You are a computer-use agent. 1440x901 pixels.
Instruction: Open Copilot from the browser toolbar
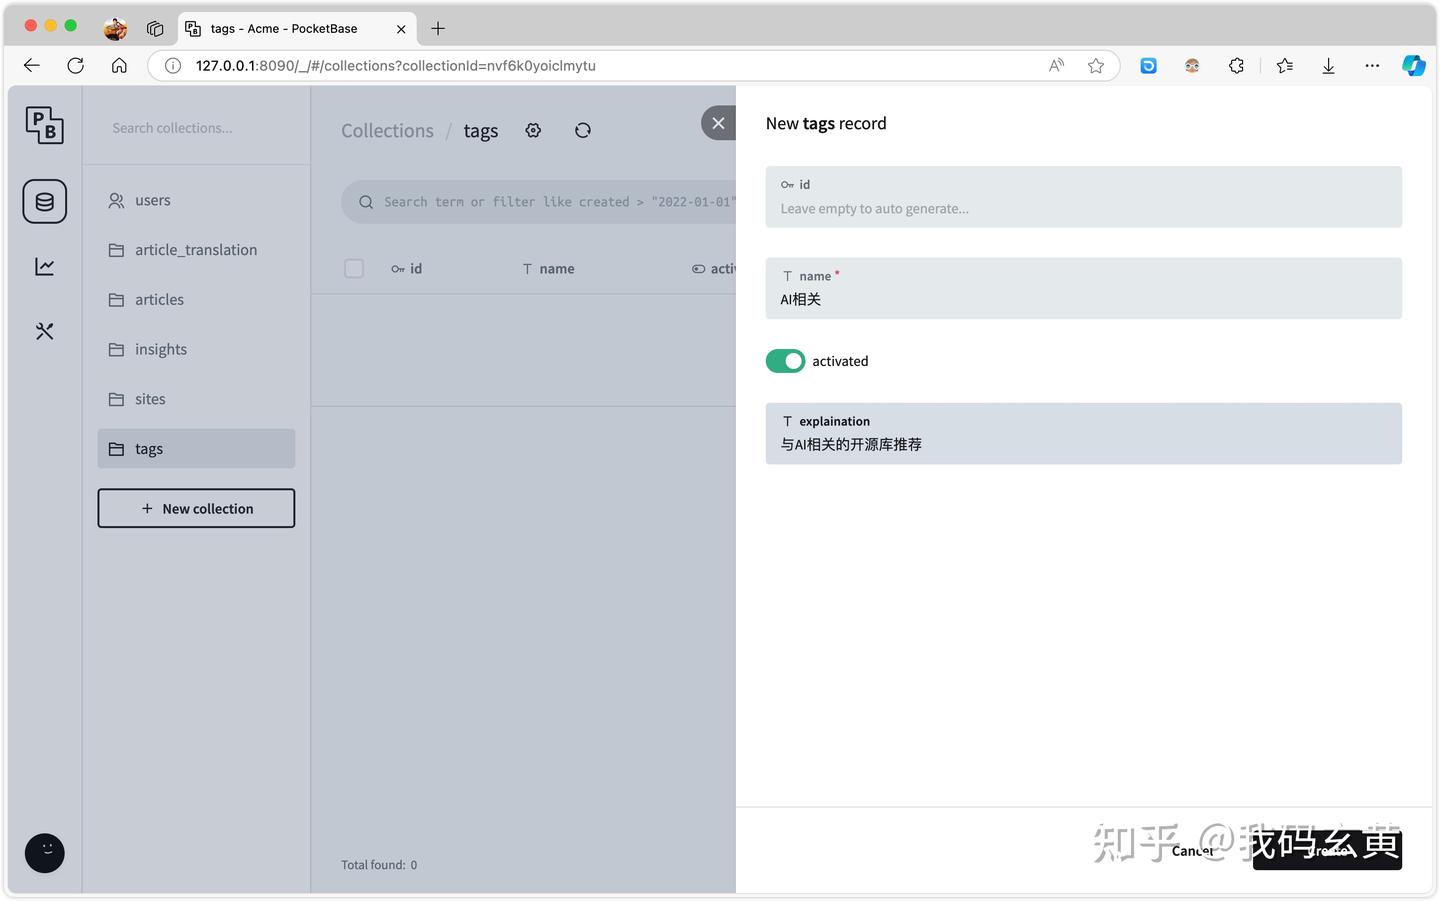coord(1413,65)
